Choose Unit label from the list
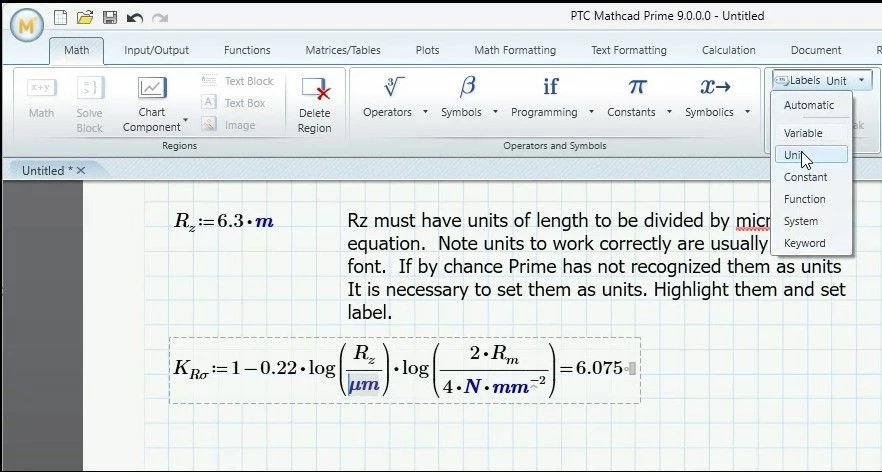Image resolution: width=882 pixels, height=472 pixels. [x=811, y=155]
